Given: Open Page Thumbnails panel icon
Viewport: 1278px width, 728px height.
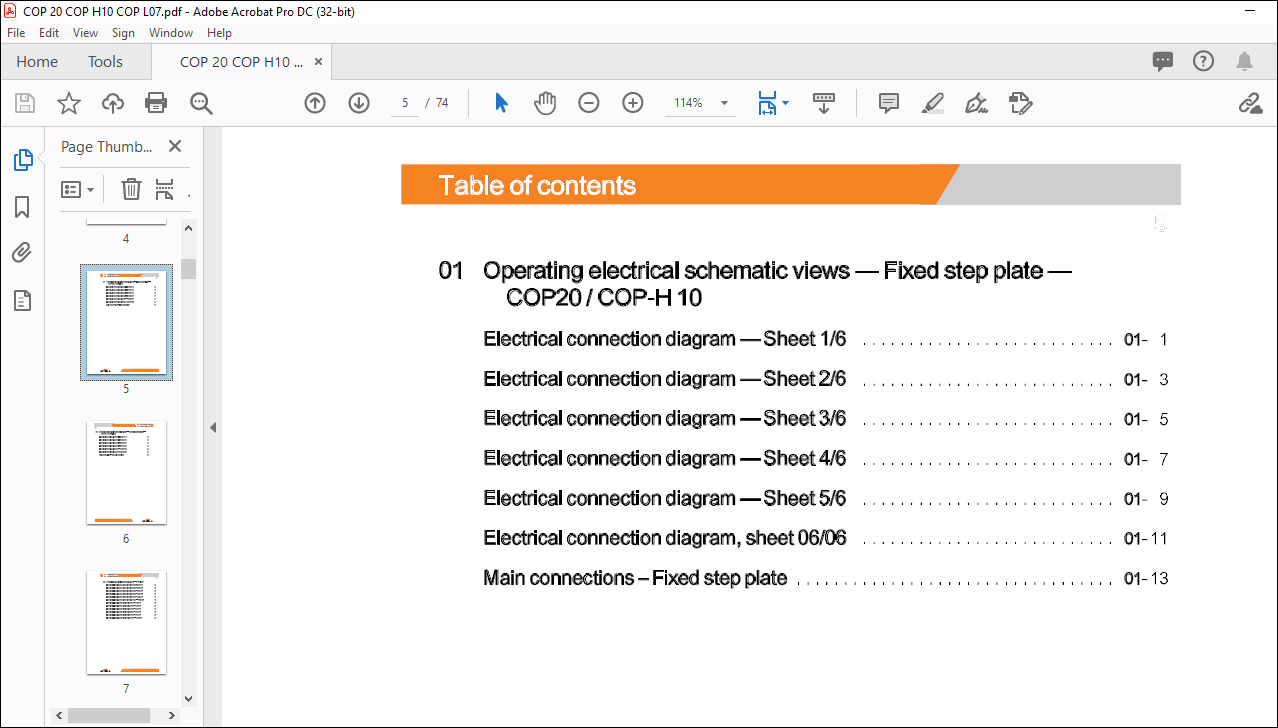Looking at the screenshot, I should [x=23, y=159].
